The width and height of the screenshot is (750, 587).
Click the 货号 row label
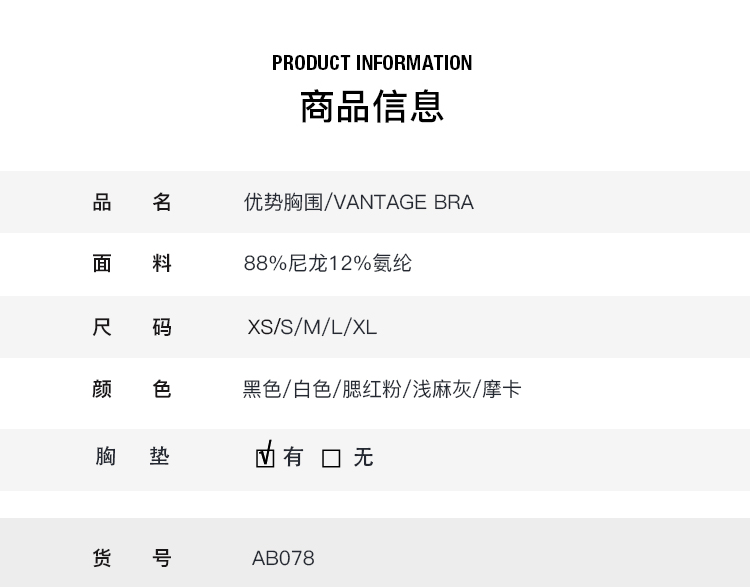point(132,558)
